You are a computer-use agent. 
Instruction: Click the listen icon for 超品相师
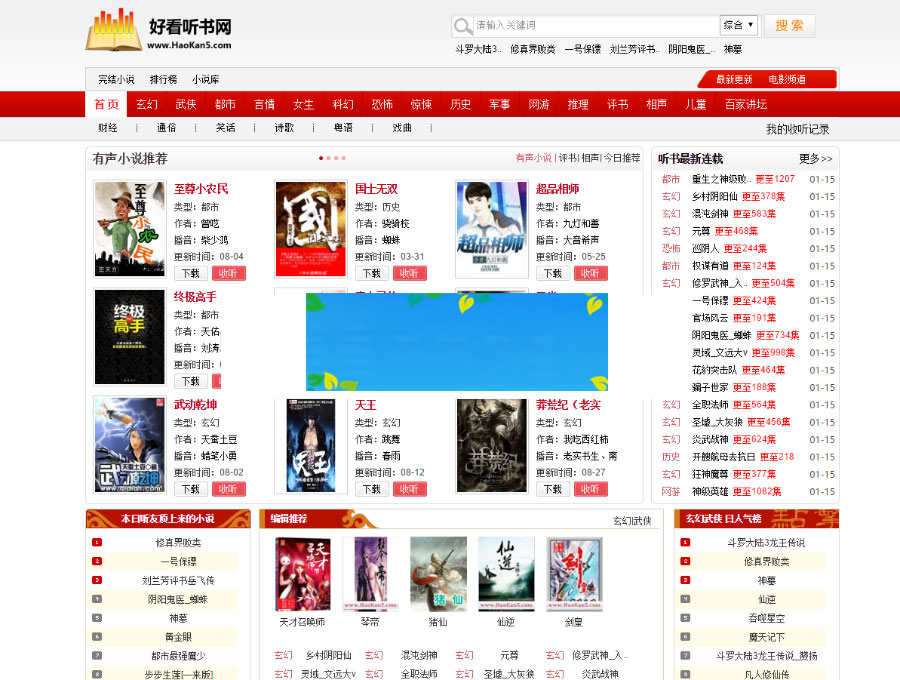click(590, 271)
